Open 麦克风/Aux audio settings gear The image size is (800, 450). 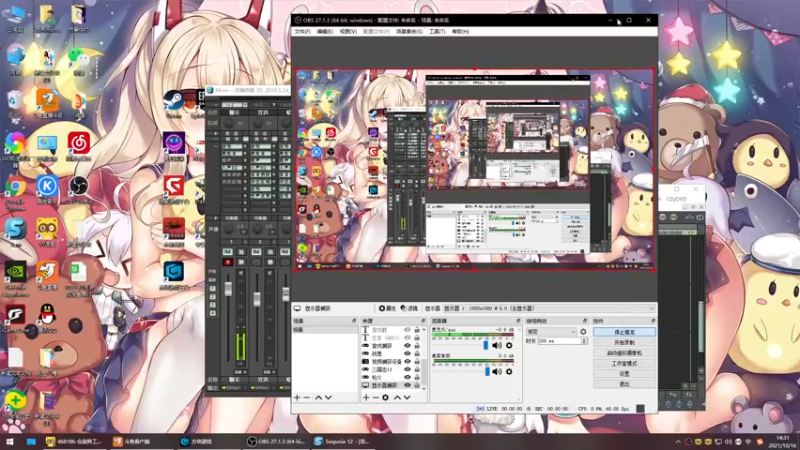(x=509, y=345)
